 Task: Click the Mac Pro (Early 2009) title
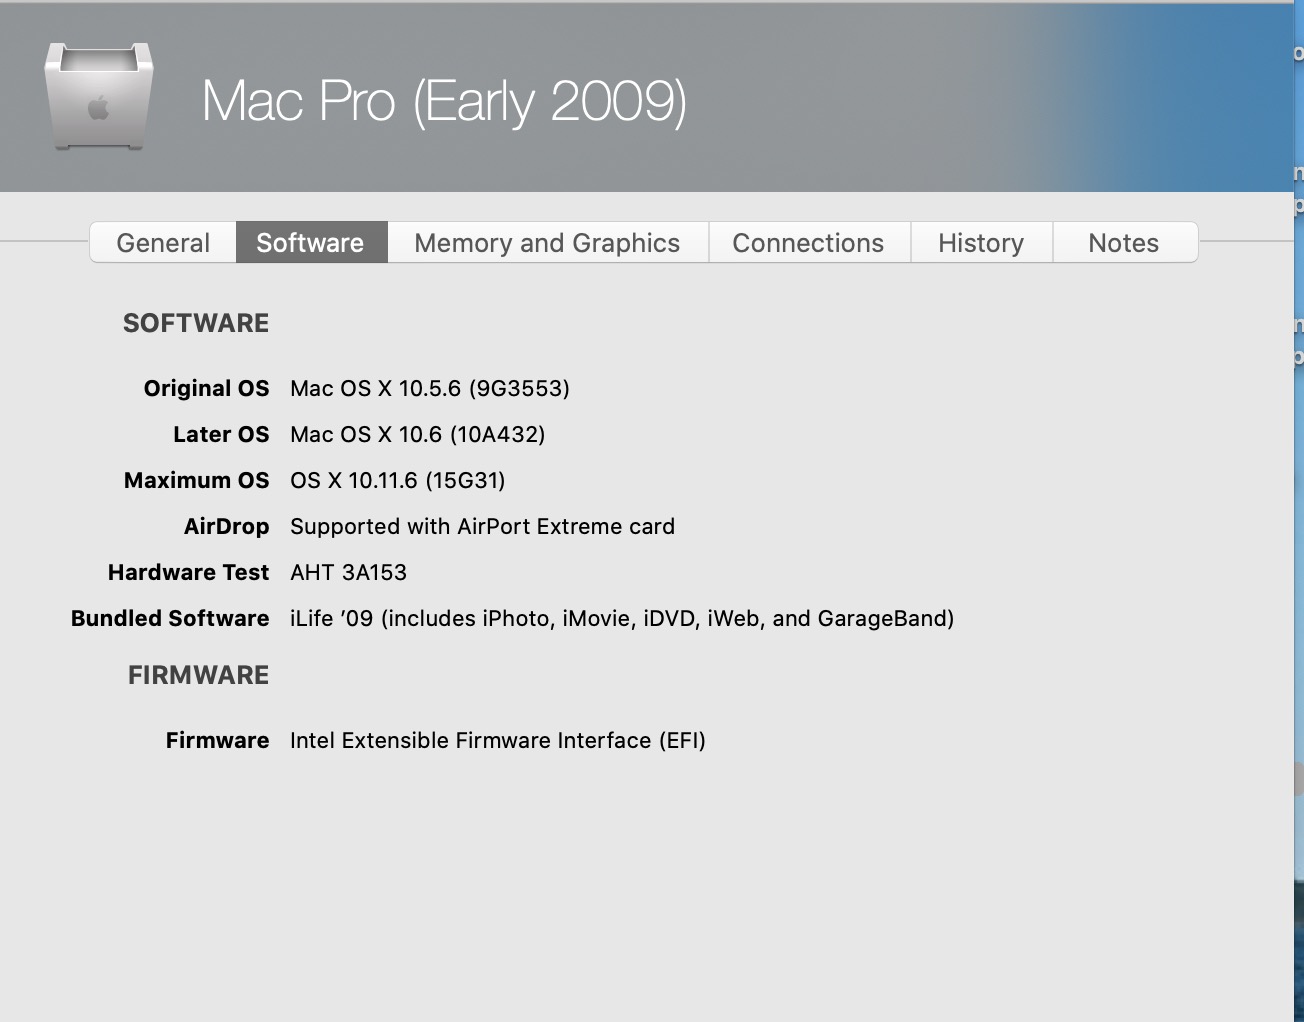444,101
